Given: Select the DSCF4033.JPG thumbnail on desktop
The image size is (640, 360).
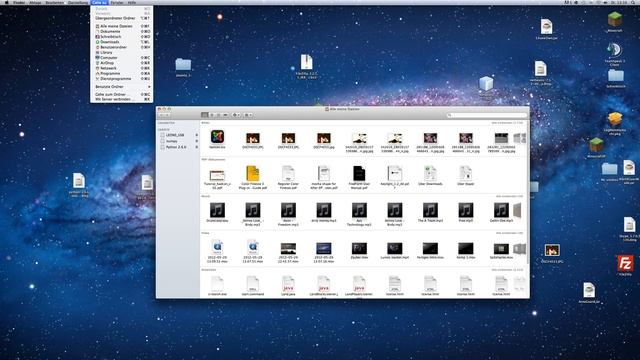Looking at the screenshot, I should 552,250.
